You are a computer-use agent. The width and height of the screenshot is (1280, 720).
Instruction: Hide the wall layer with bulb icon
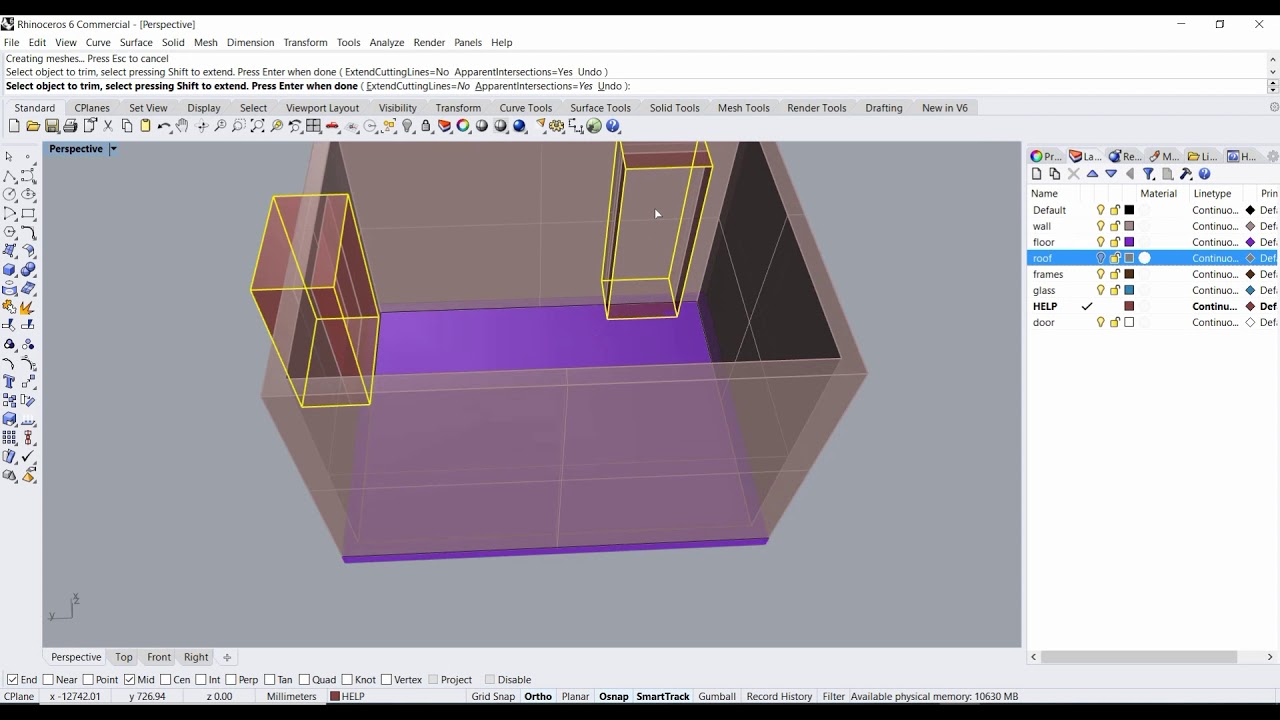[1101, 226]
